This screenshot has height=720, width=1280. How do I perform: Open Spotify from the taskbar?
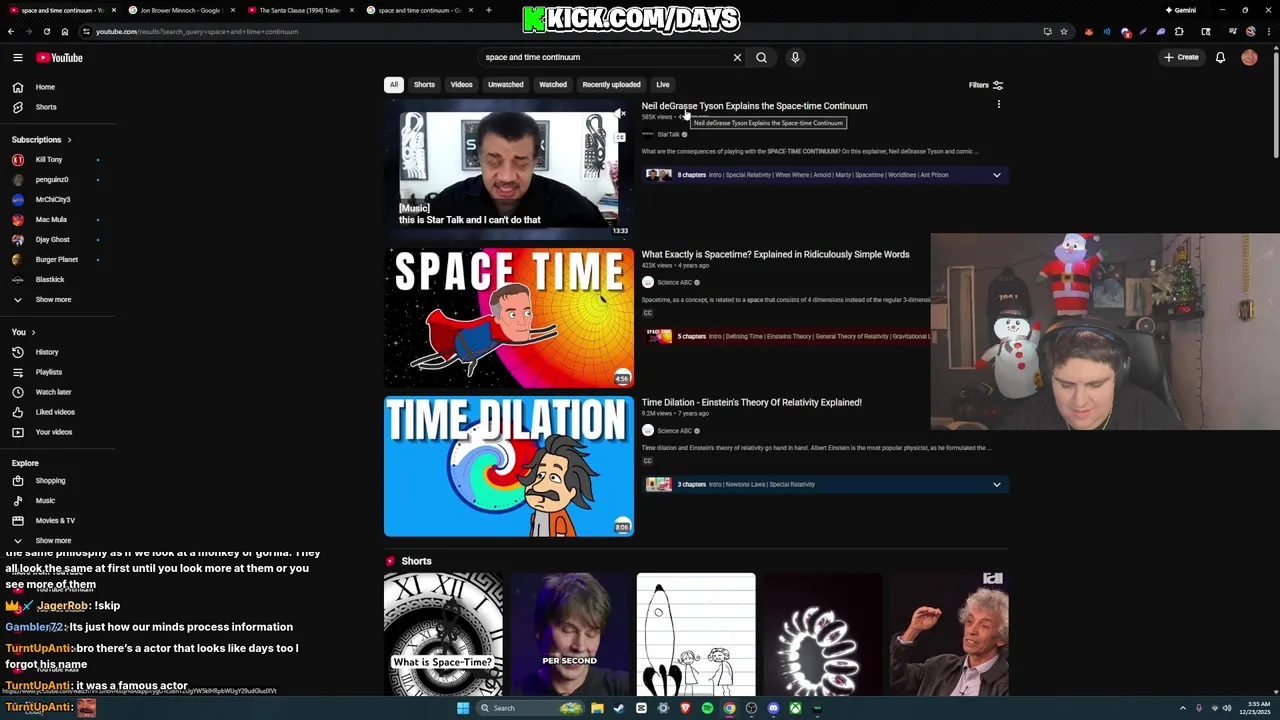pyautogui.click(x=707, y=708)
